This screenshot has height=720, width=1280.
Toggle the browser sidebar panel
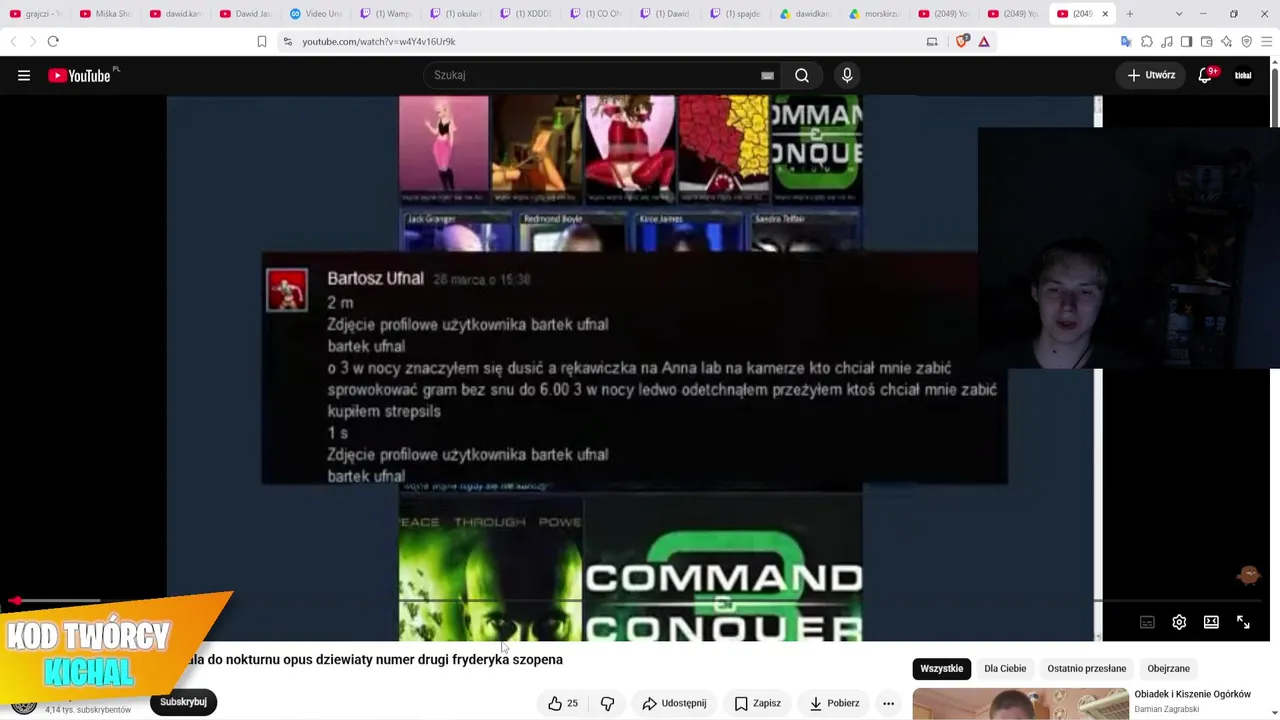[x=1186, y=41]
